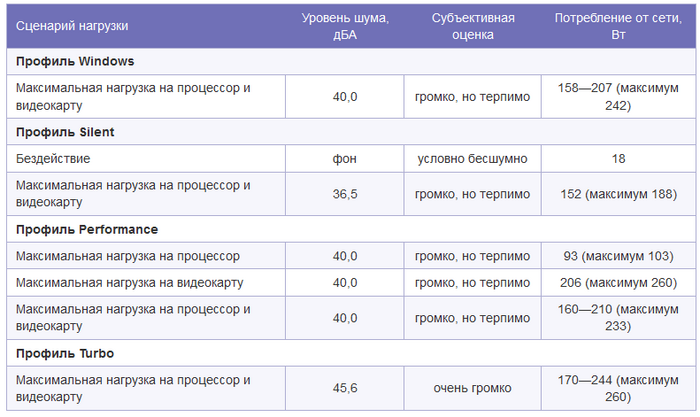Screen dimensions: 700x417
Task: Click the "Профиль Windows" section row
Action: pyautogui.click(x=351, y=61)
